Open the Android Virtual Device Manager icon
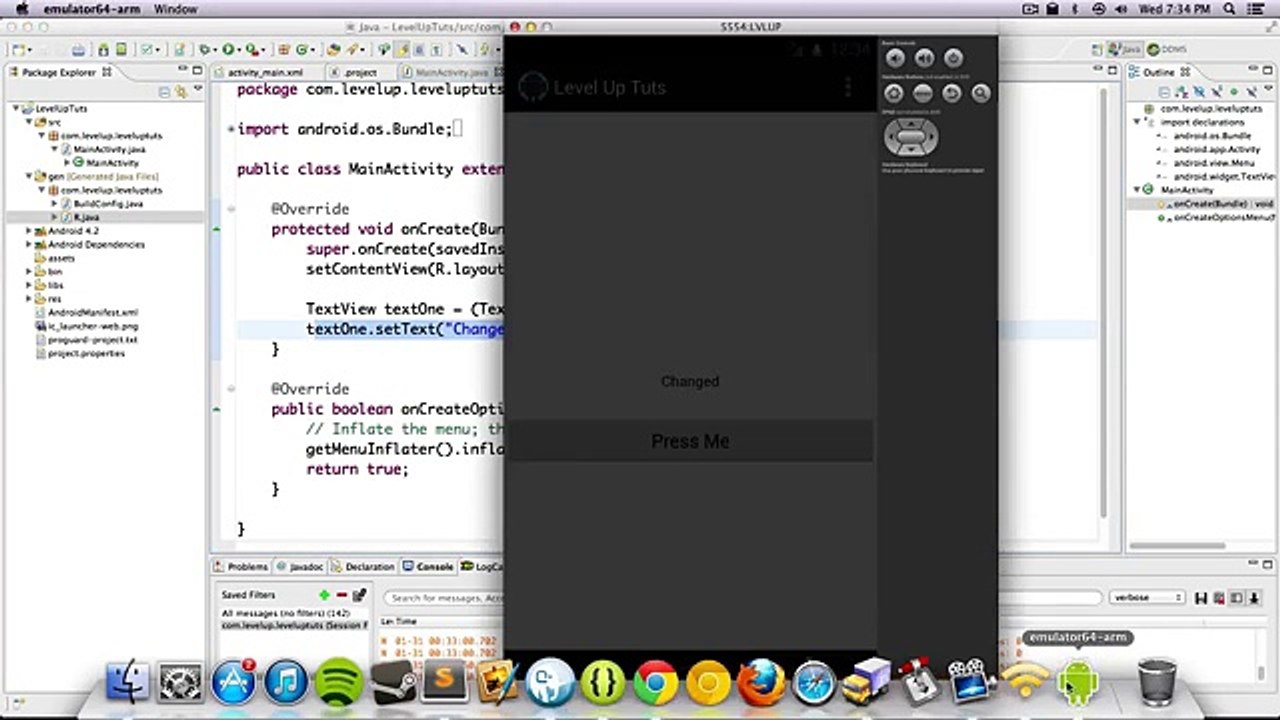 [x=121, y=49]
